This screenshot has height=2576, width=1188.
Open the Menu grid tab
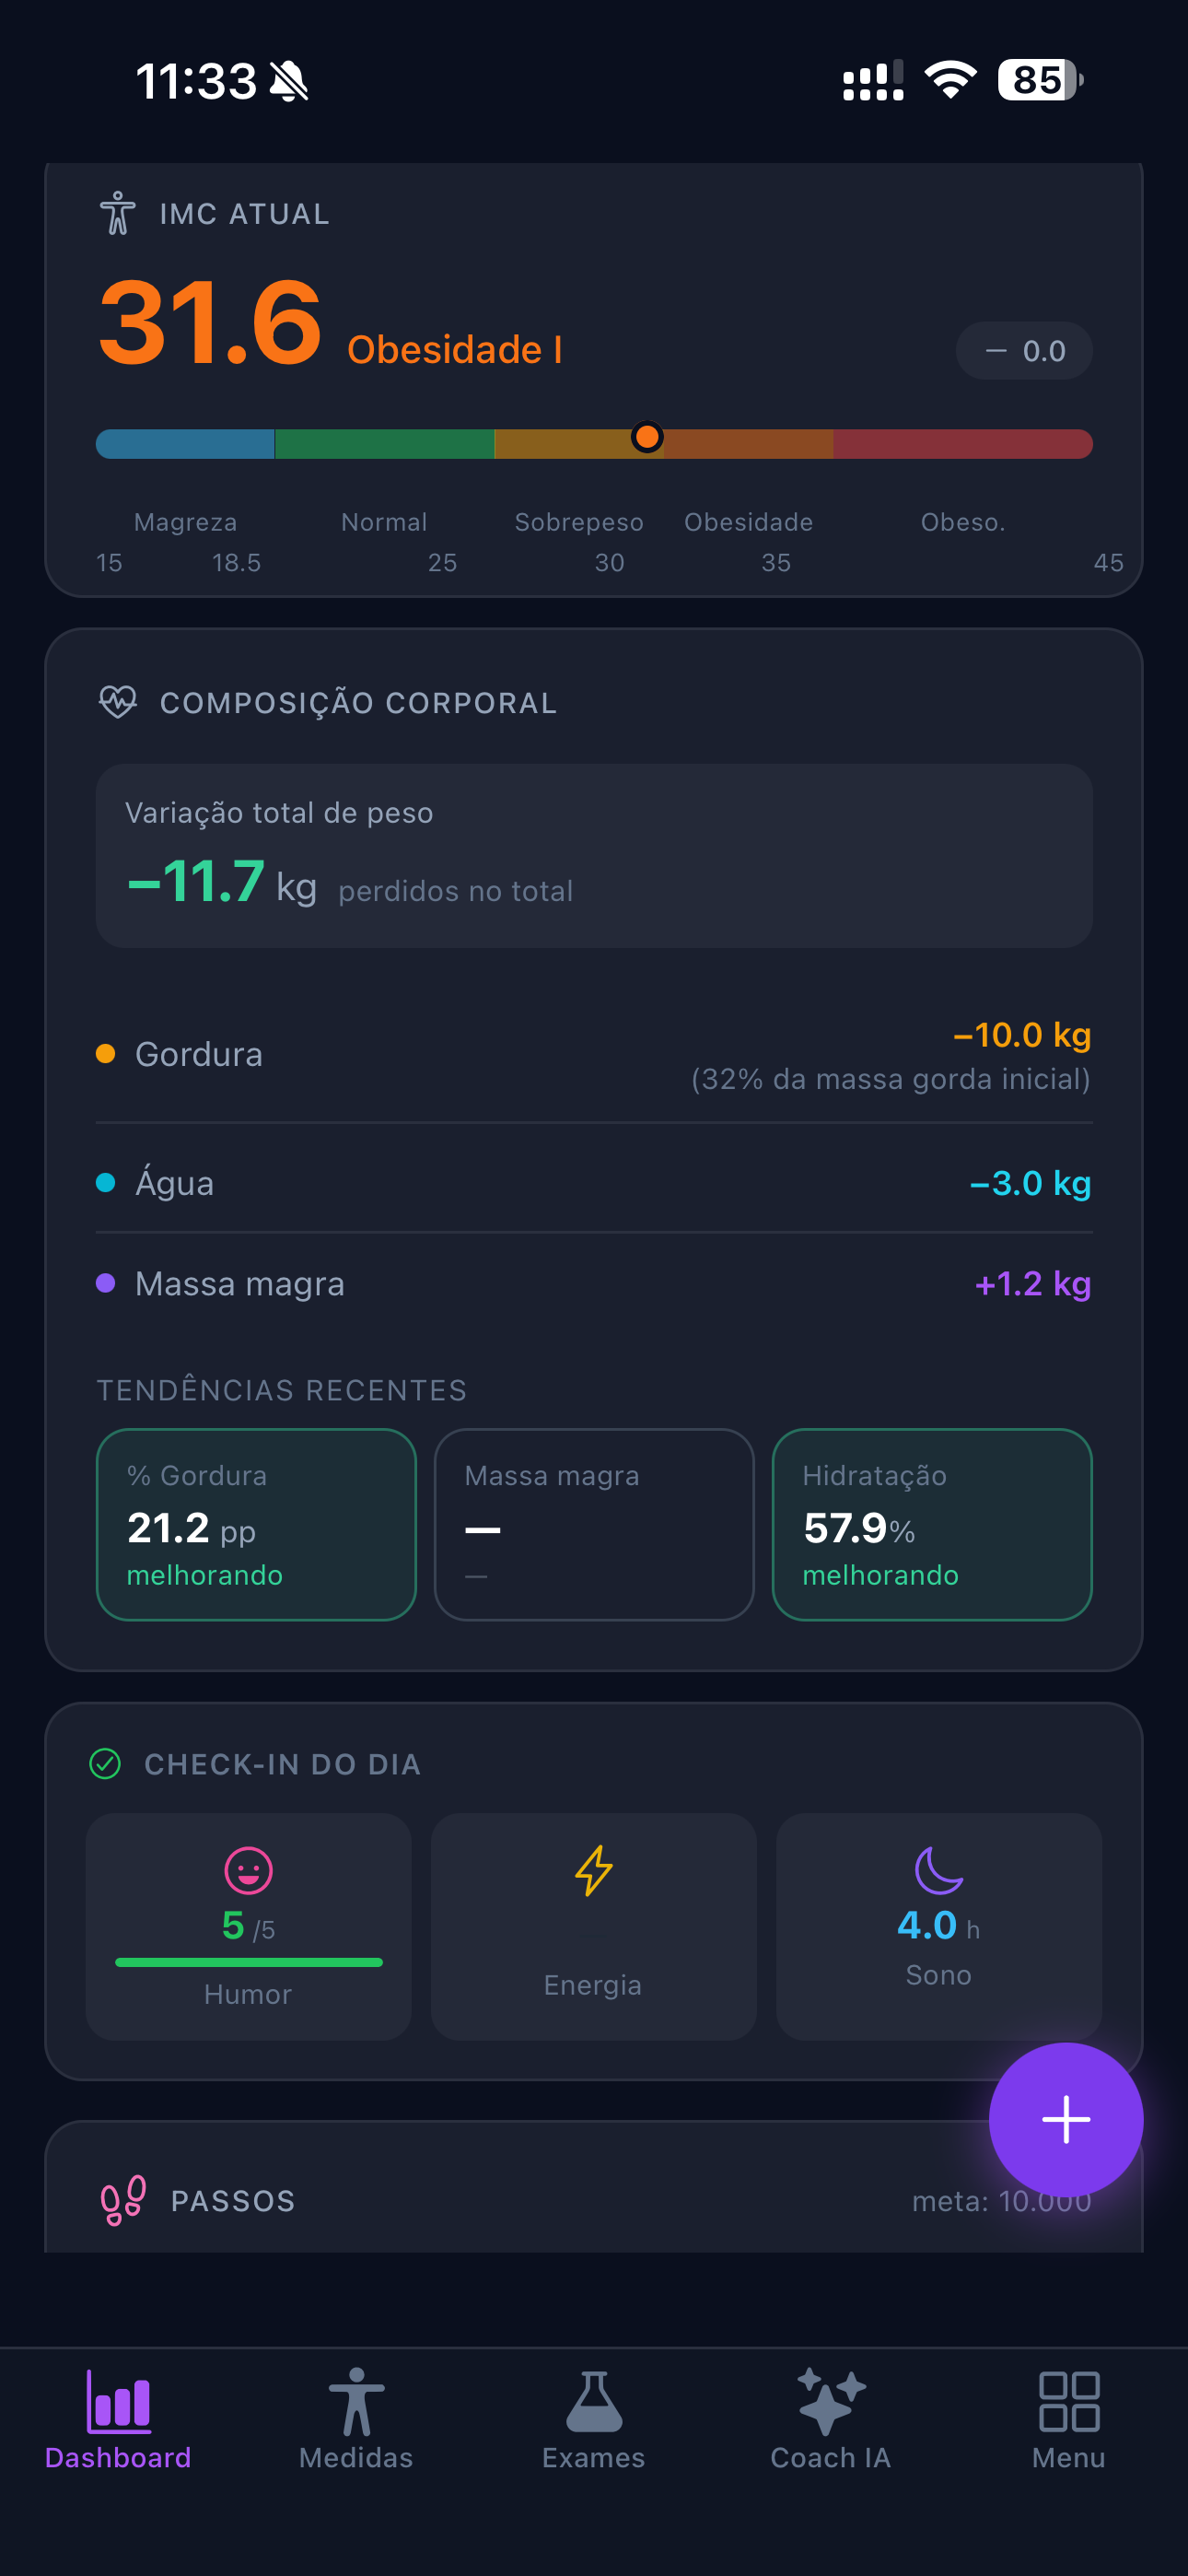coord(1069,2420)
